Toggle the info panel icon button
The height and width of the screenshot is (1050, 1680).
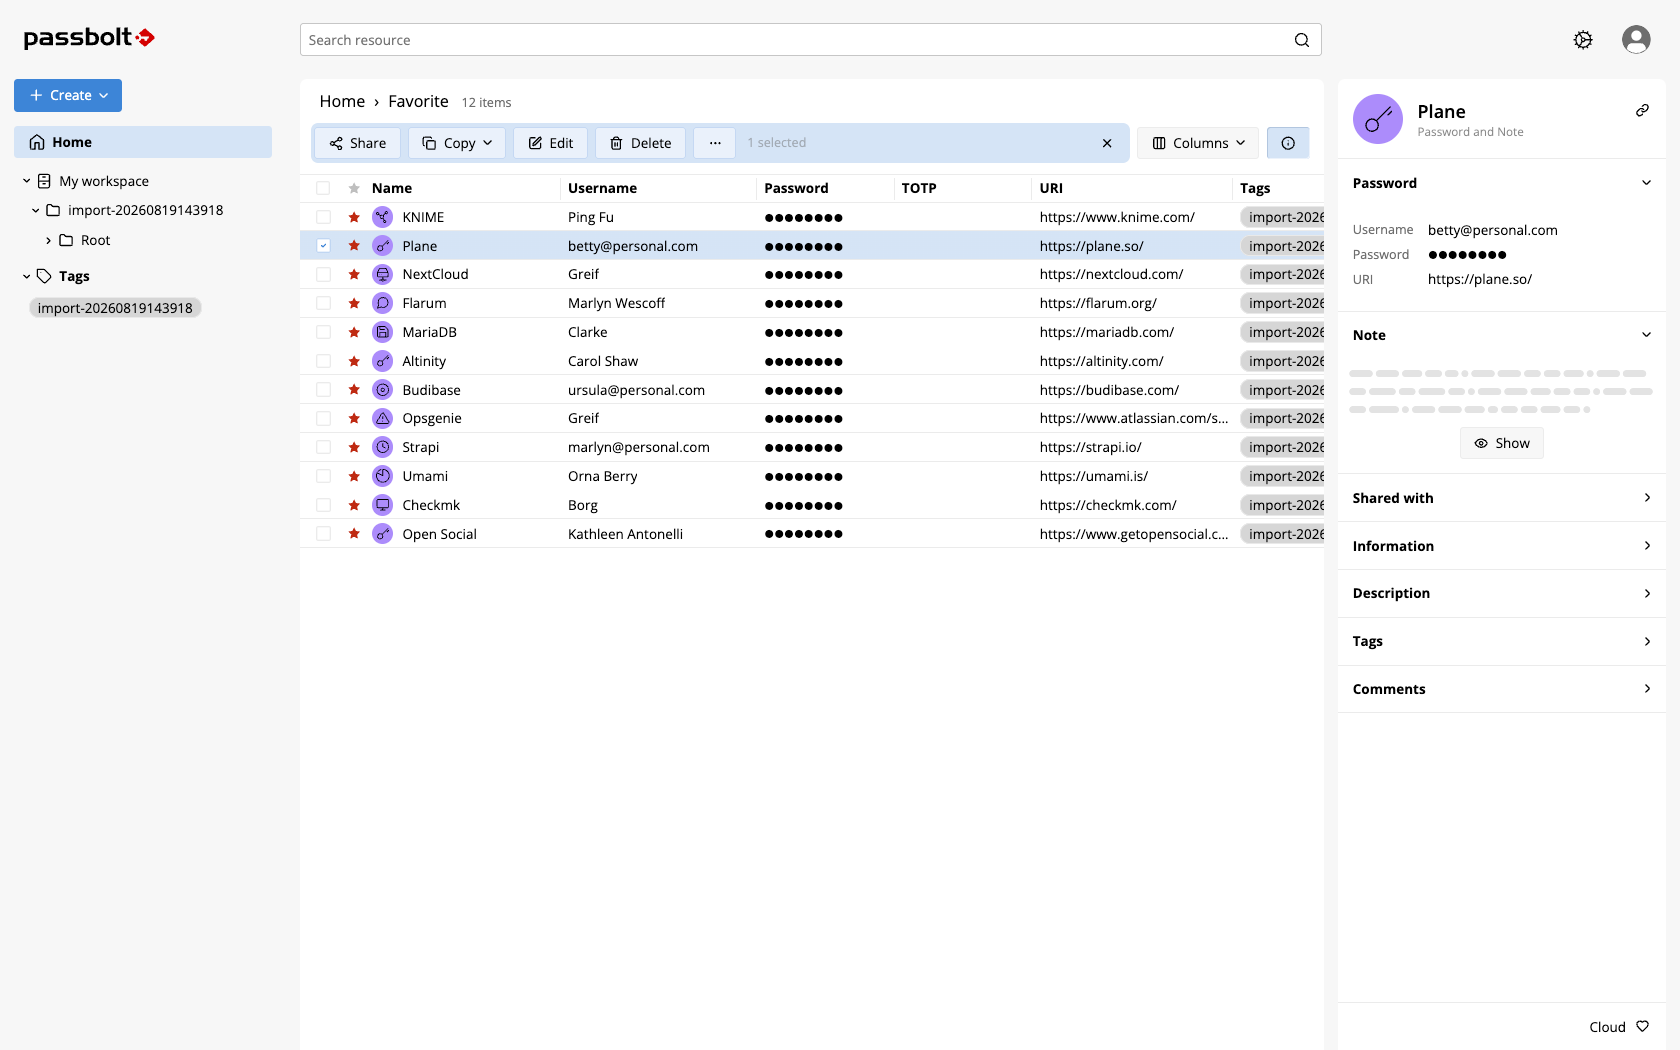click(x=1288, y=143)
